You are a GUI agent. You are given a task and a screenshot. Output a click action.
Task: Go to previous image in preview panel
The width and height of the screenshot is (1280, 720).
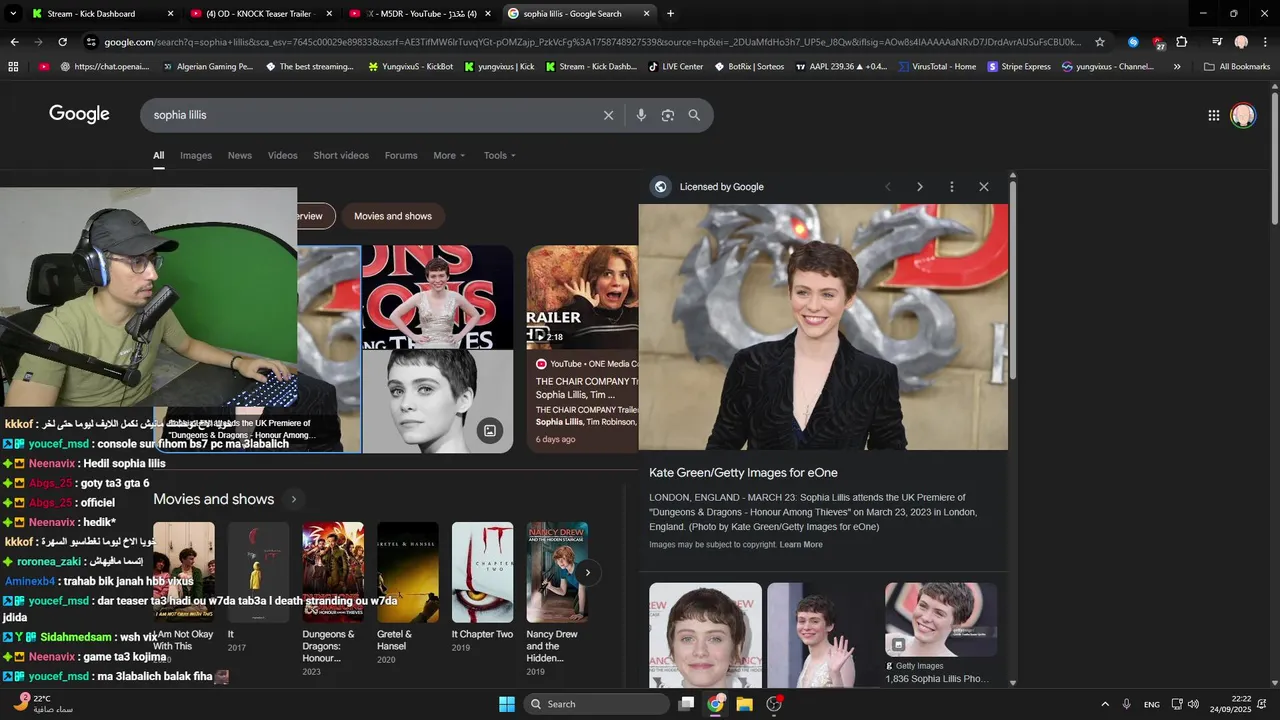coord(888,187)
